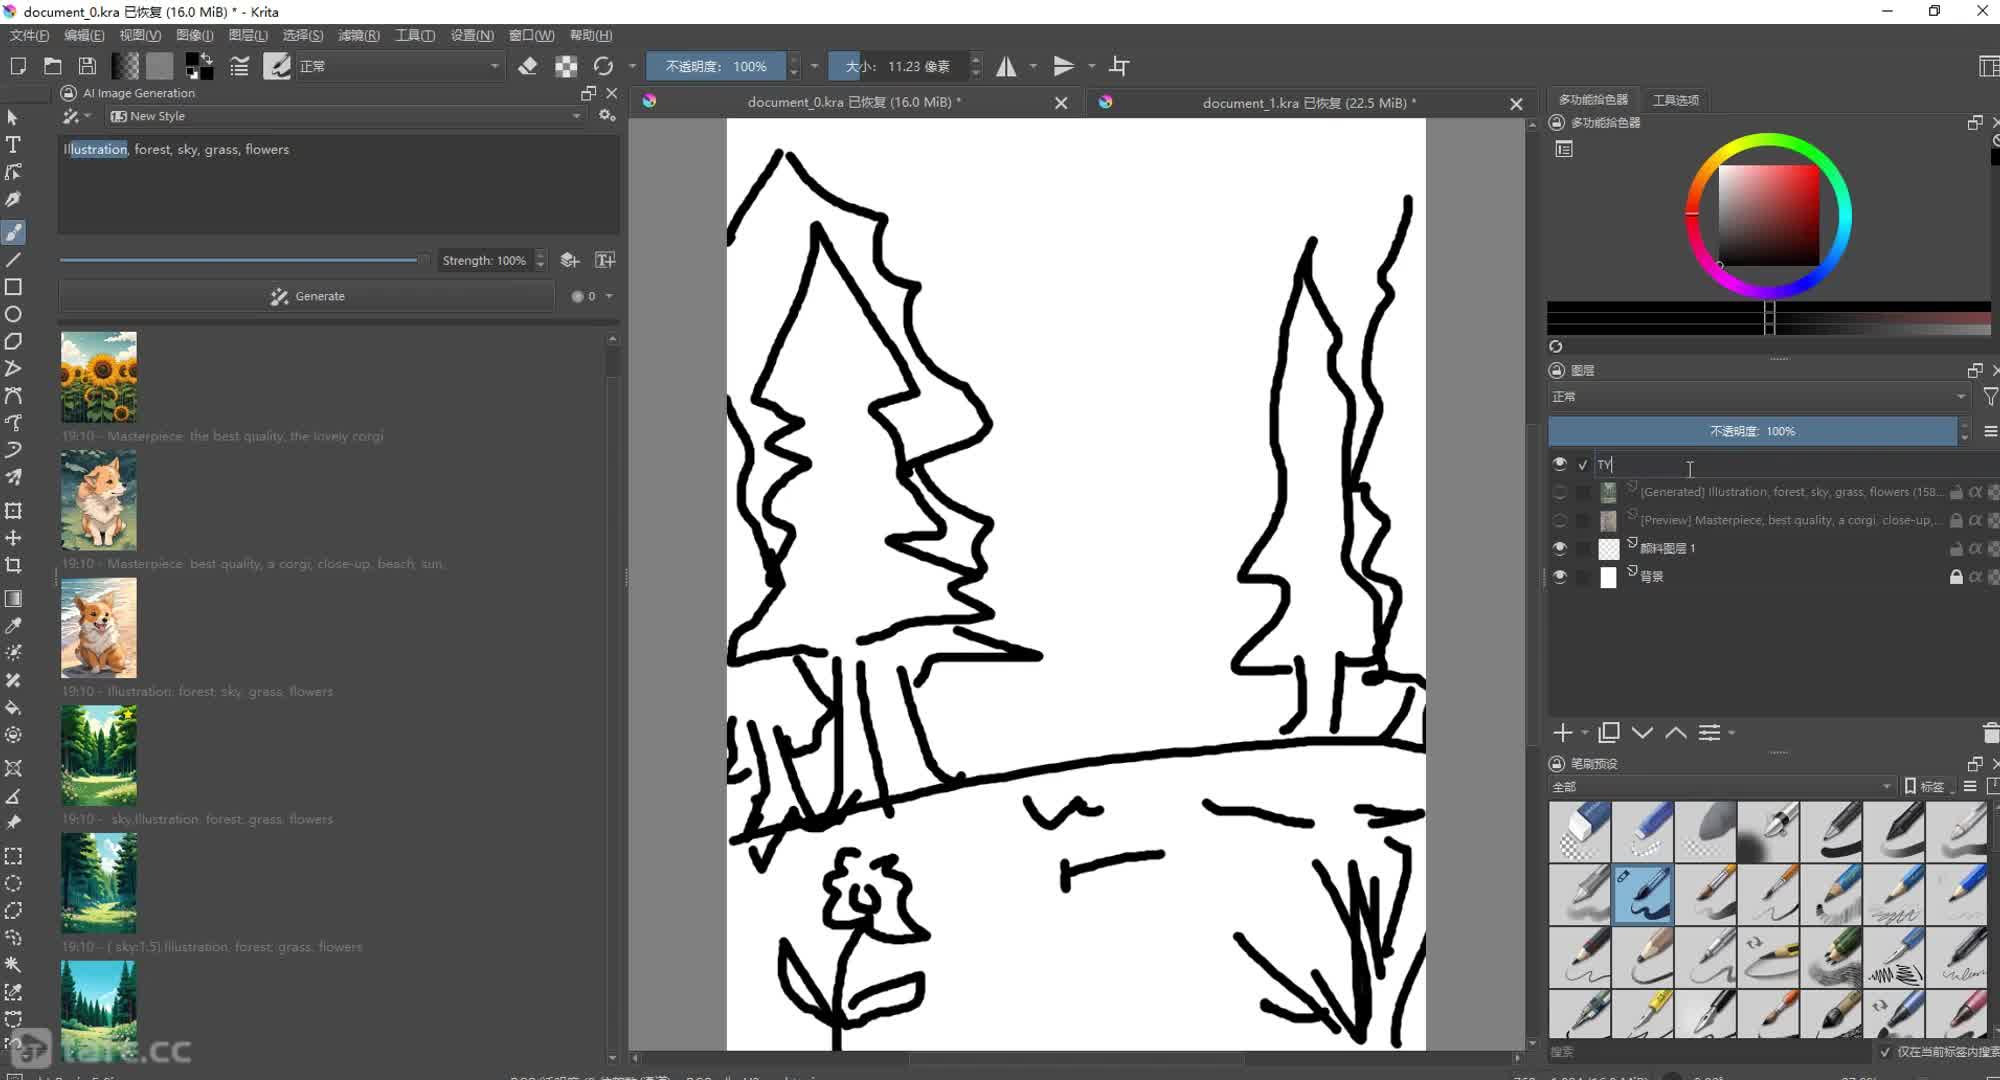Close the document_0.kra tab

[x=1061, y=103]
